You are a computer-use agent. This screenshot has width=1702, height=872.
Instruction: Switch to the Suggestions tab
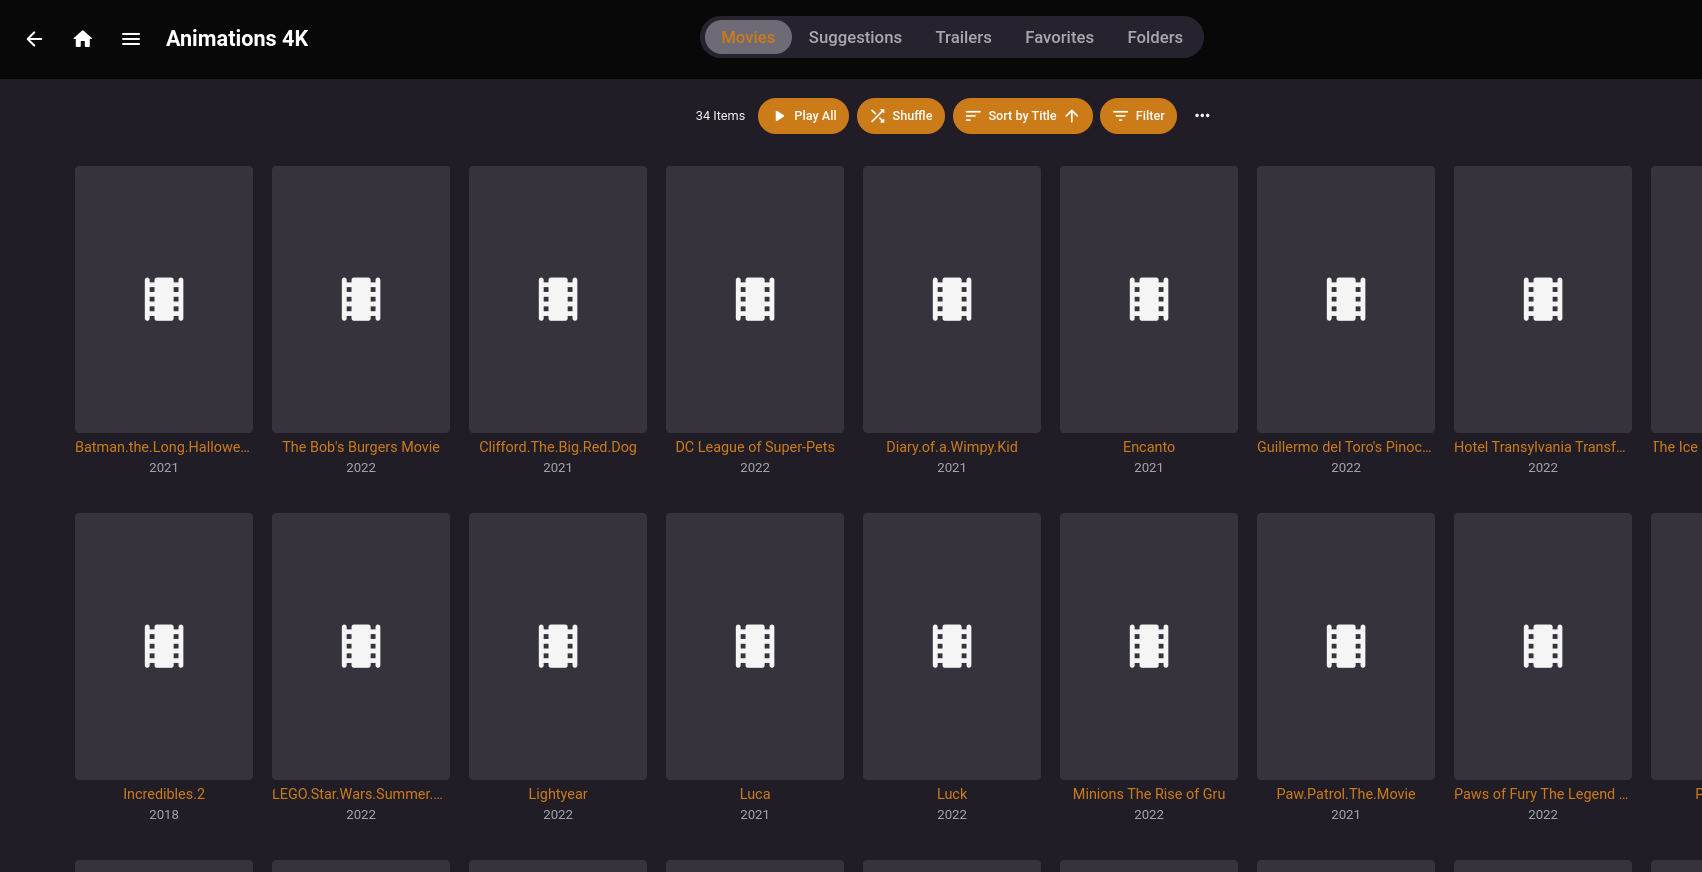click(855, 37)
